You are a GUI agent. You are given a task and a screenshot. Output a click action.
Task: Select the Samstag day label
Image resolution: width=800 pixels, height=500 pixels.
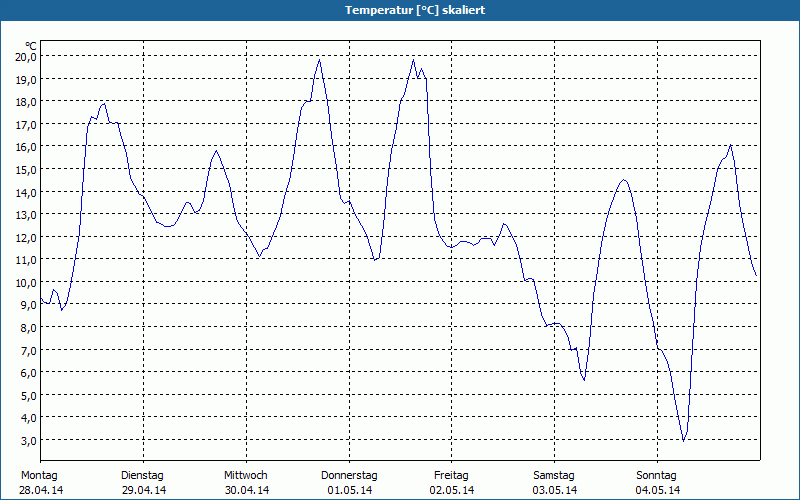click(554, 475)
